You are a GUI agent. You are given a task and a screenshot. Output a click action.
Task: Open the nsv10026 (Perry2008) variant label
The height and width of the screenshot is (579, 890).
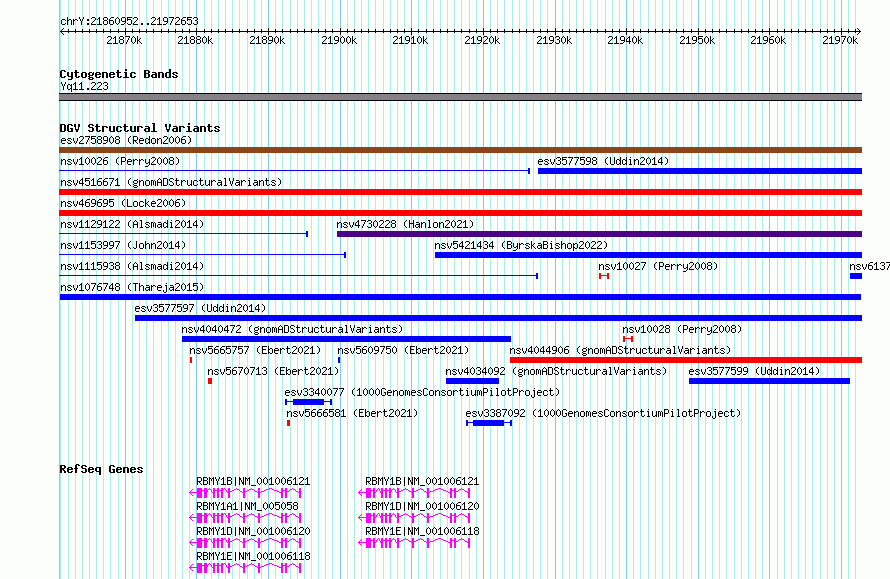tap(120, 161)
